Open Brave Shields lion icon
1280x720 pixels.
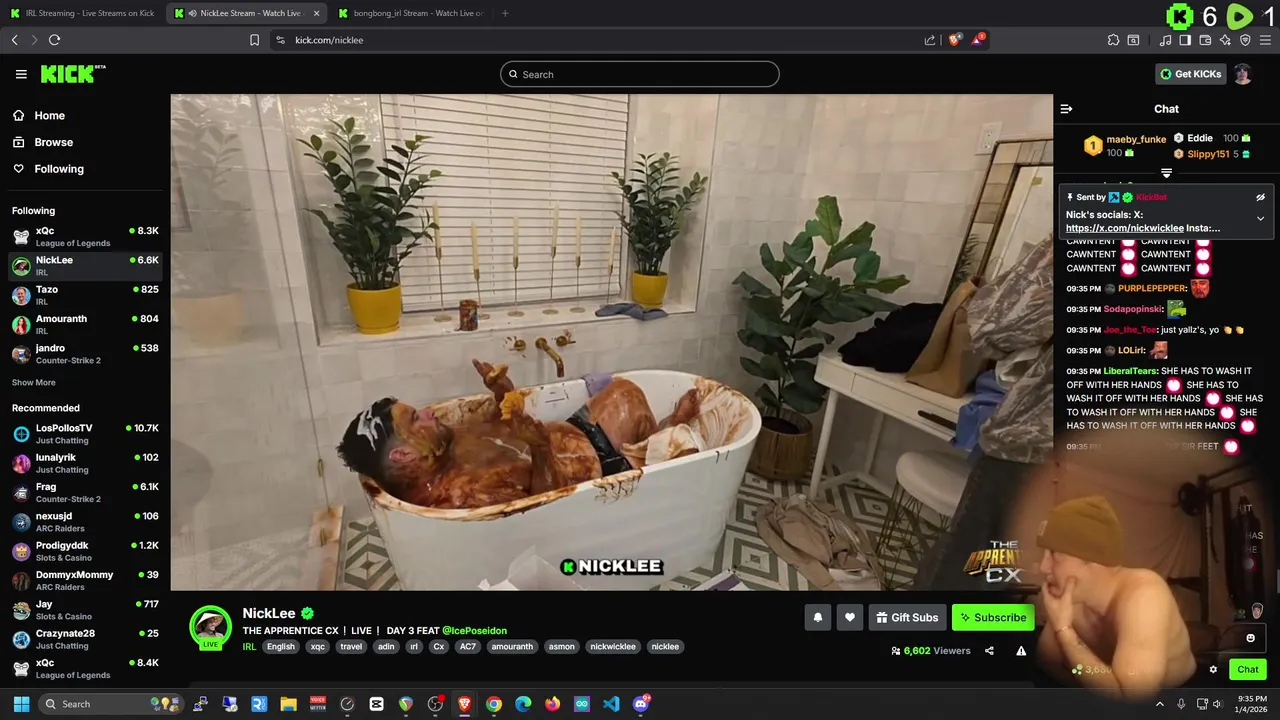[954, 40]
